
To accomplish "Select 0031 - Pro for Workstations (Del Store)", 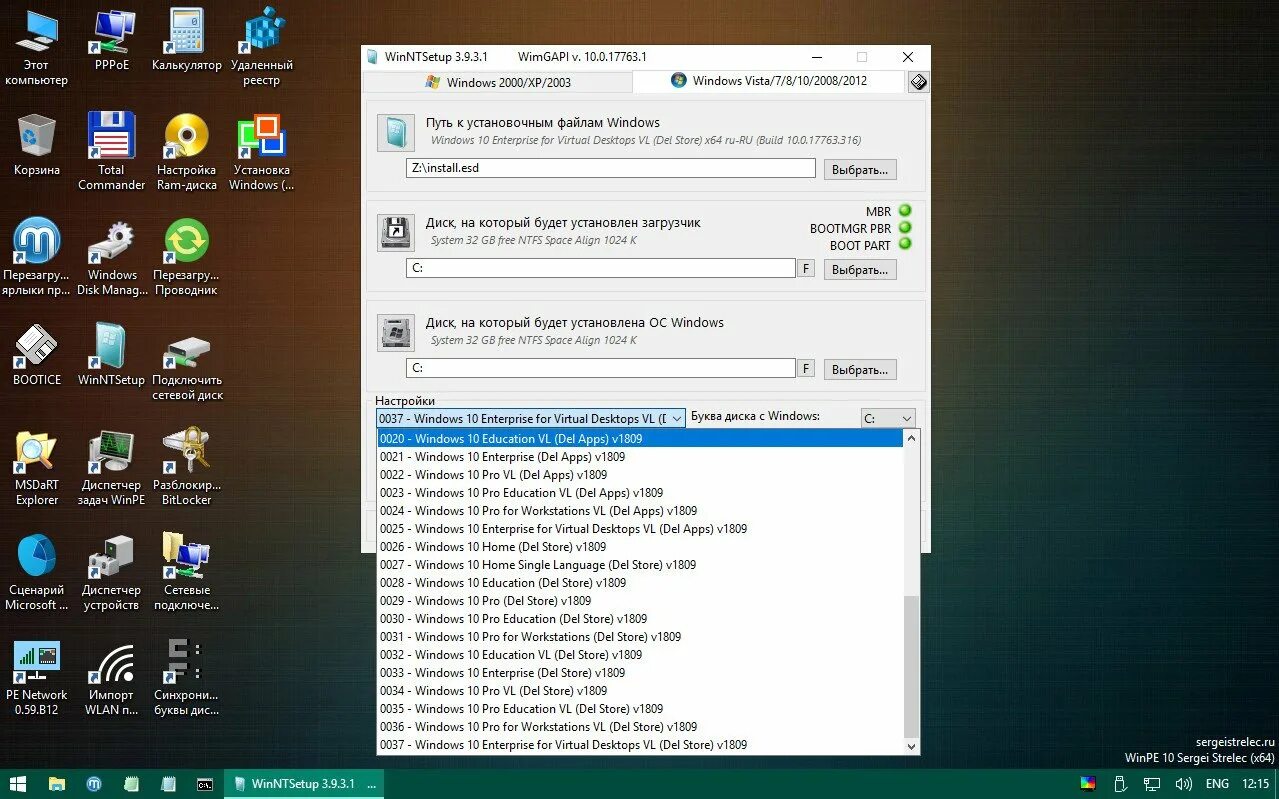I will [x=639, y=636].
